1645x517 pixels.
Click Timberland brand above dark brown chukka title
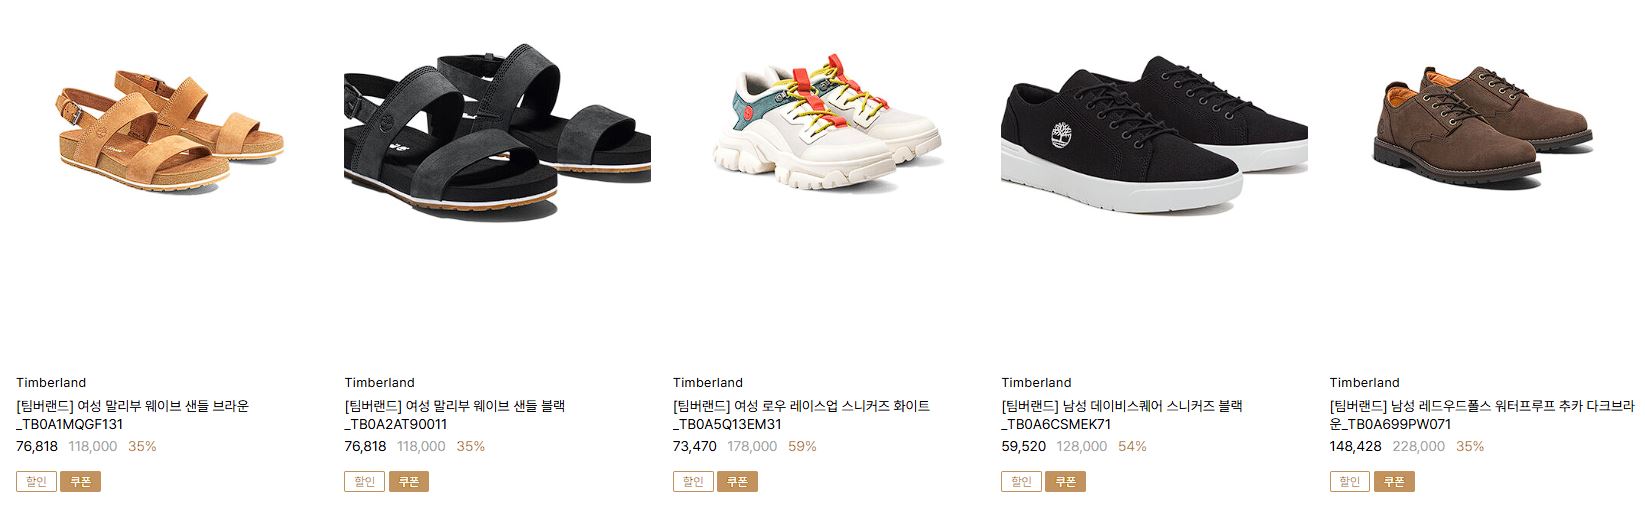point(1365,382)
